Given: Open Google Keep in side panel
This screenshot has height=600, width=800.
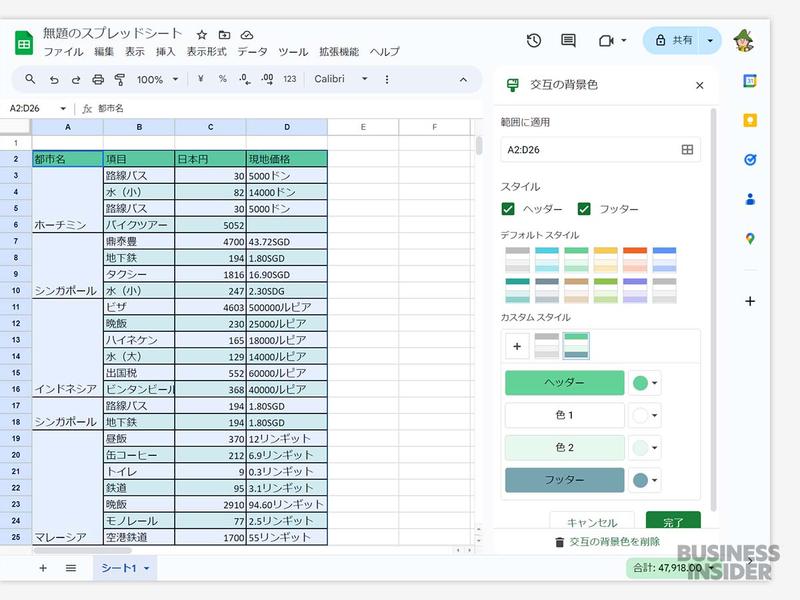Looking at the screenshot, I should point(750,120).
